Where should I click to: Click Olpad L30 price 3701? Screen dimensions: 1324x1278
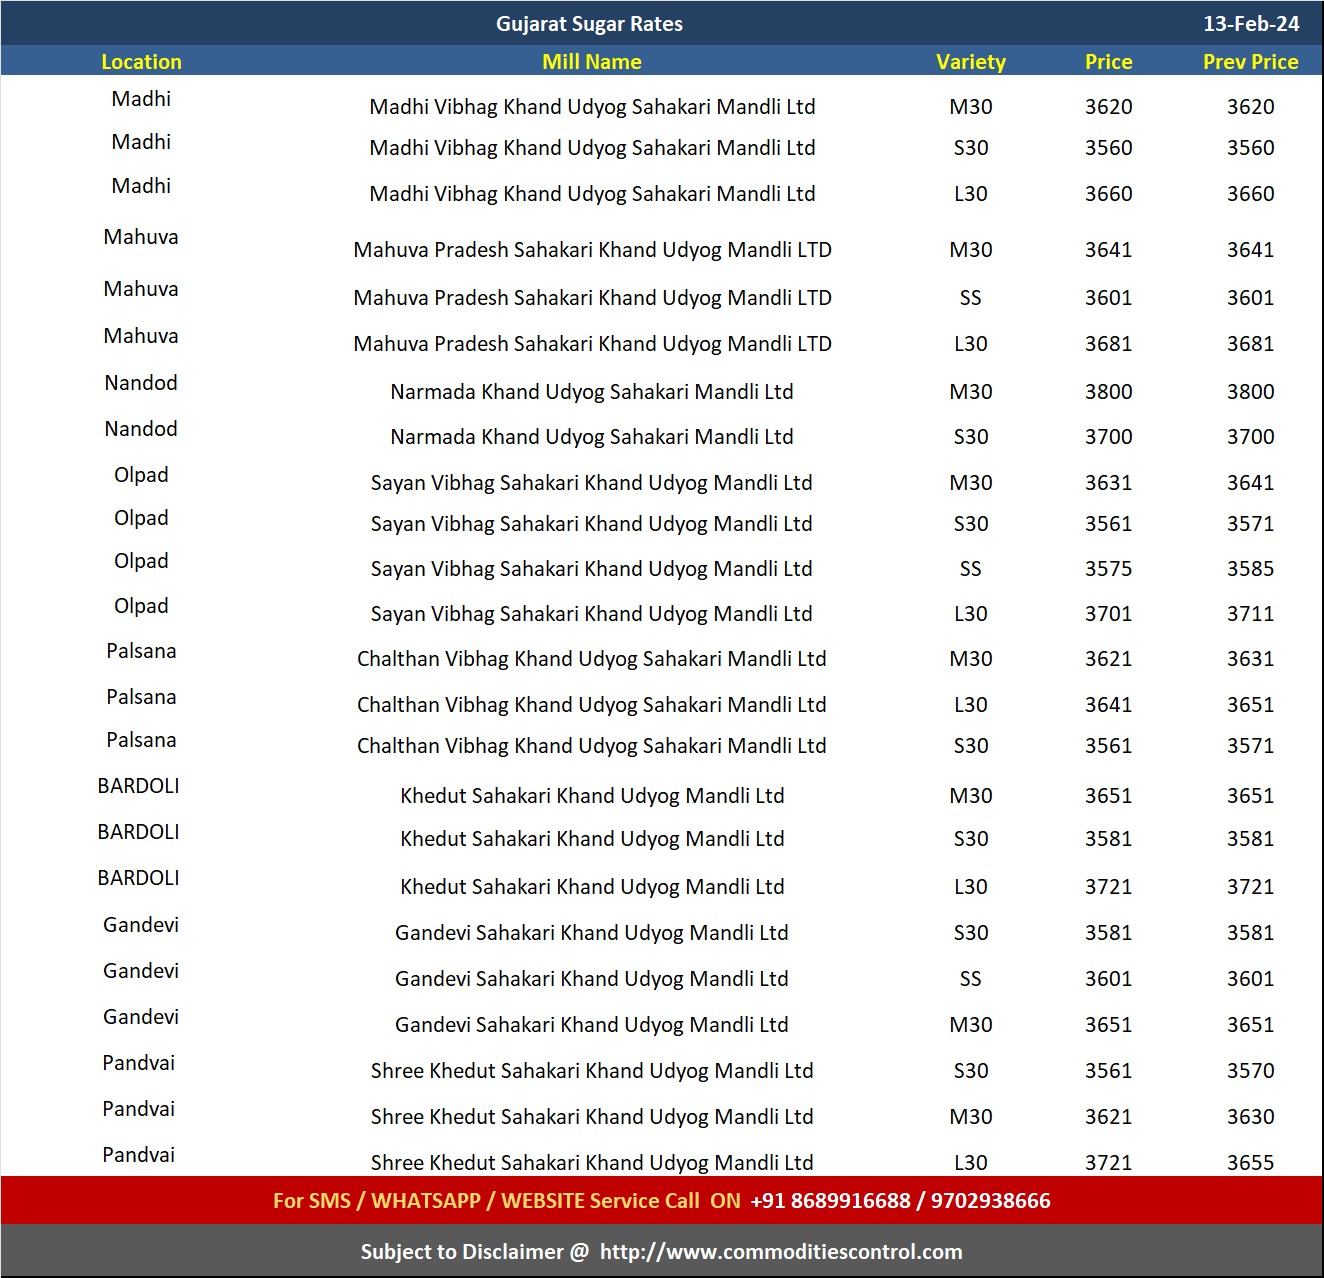[x=1109, y=614]
